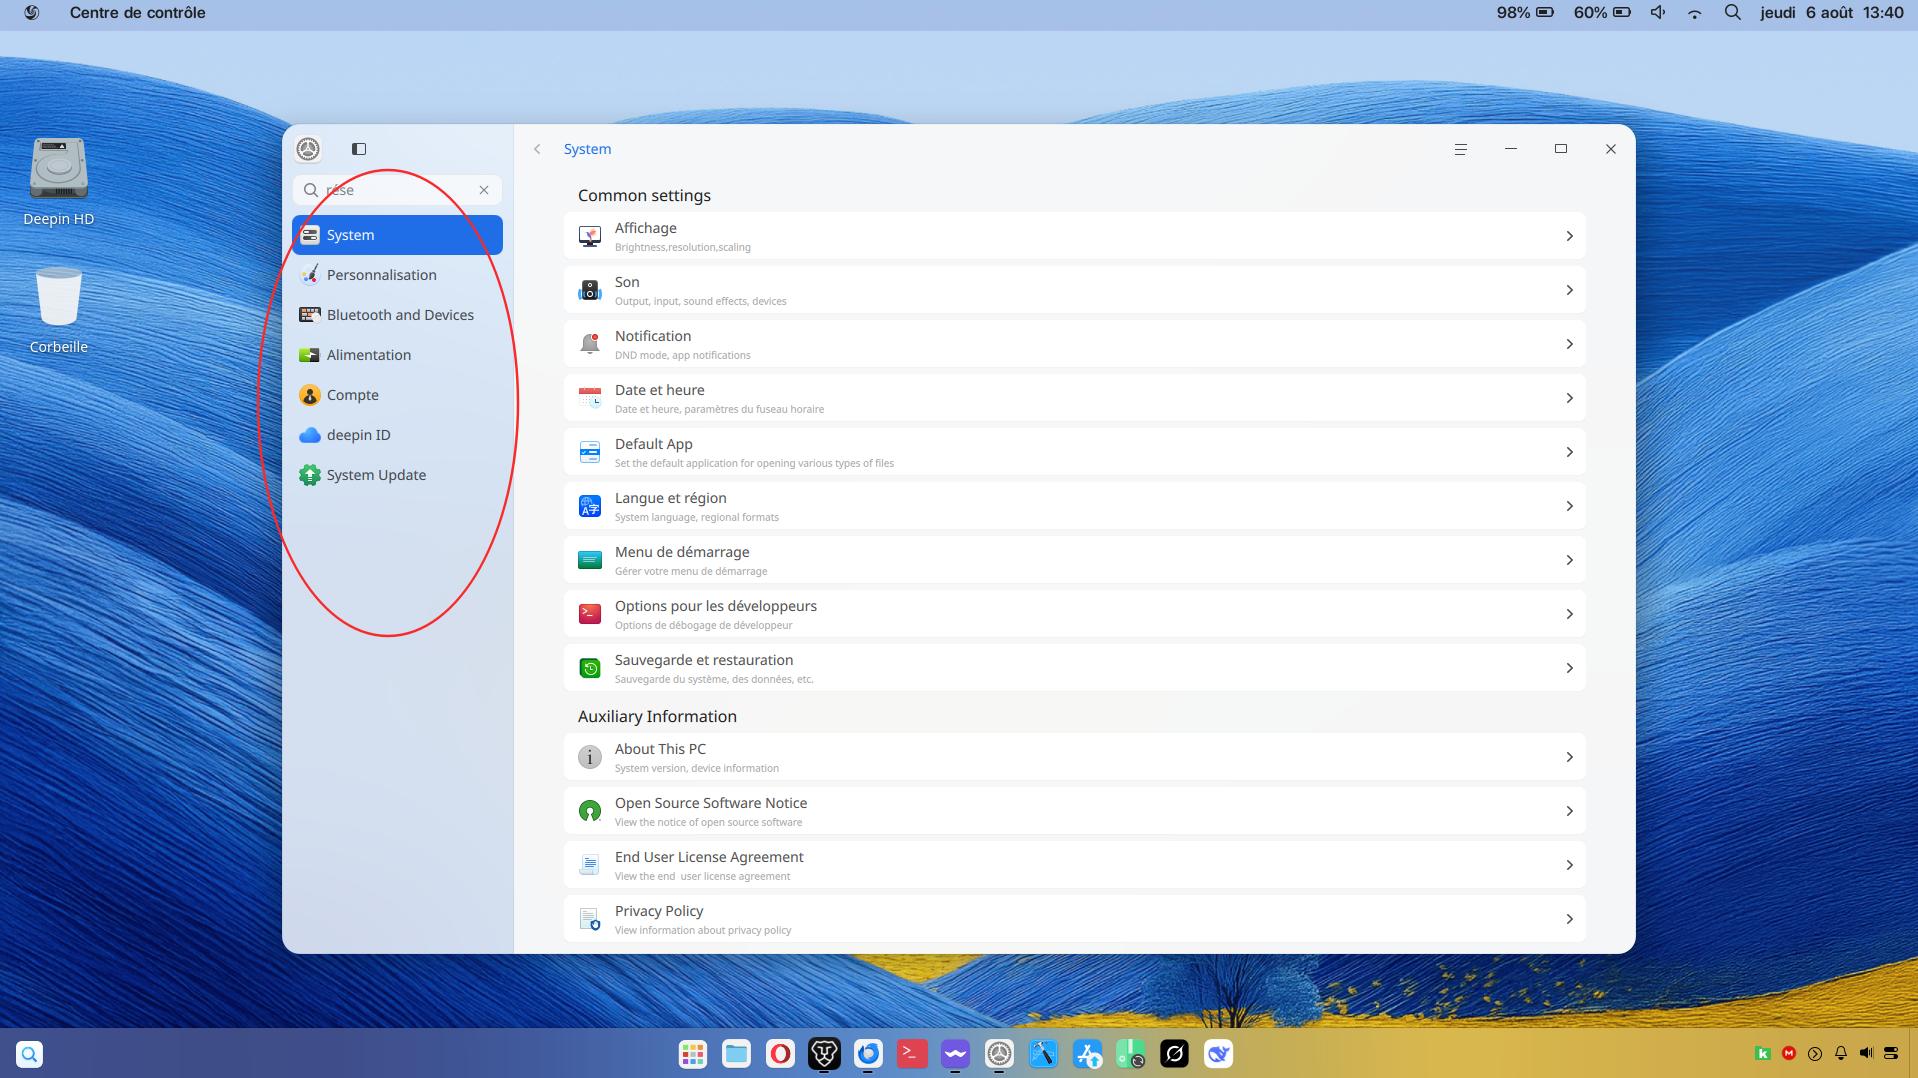This screenshot has width=1918, height=1078.
Task: Launch the file manager from dock
Action: [x=737, y=1054]
